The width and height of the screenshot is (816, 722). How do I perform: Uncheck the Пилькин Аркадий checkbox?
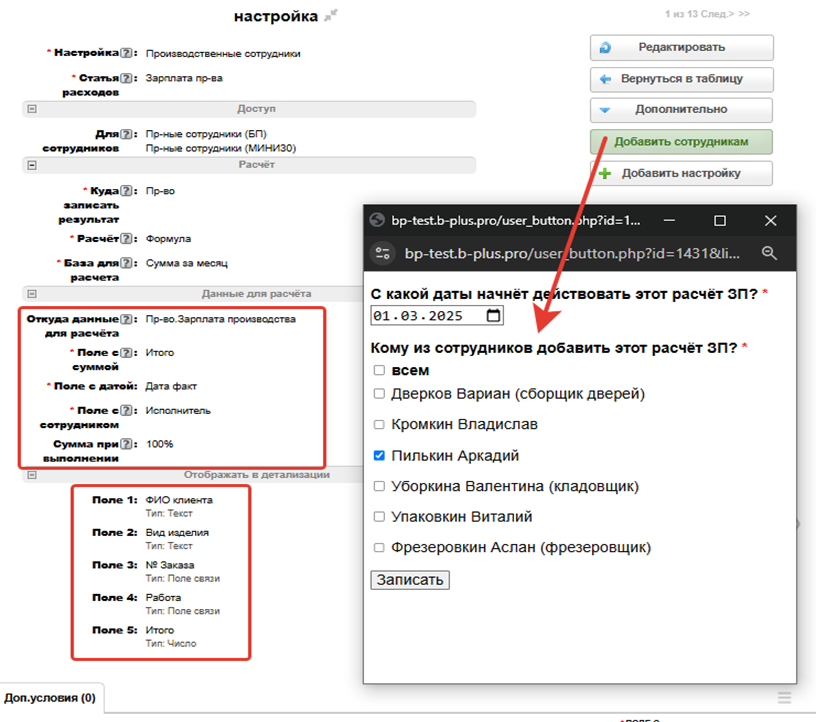pyautogui.click(x=379, y=455)
